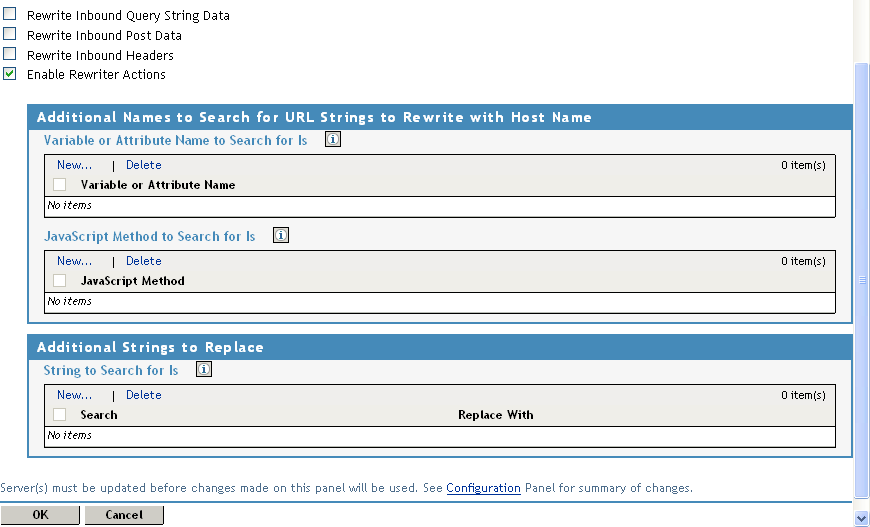The width and height of the screenshot is (870, 527).
Task: Click the scroll down arrow on scrollbar
Action: coord(862,518)
